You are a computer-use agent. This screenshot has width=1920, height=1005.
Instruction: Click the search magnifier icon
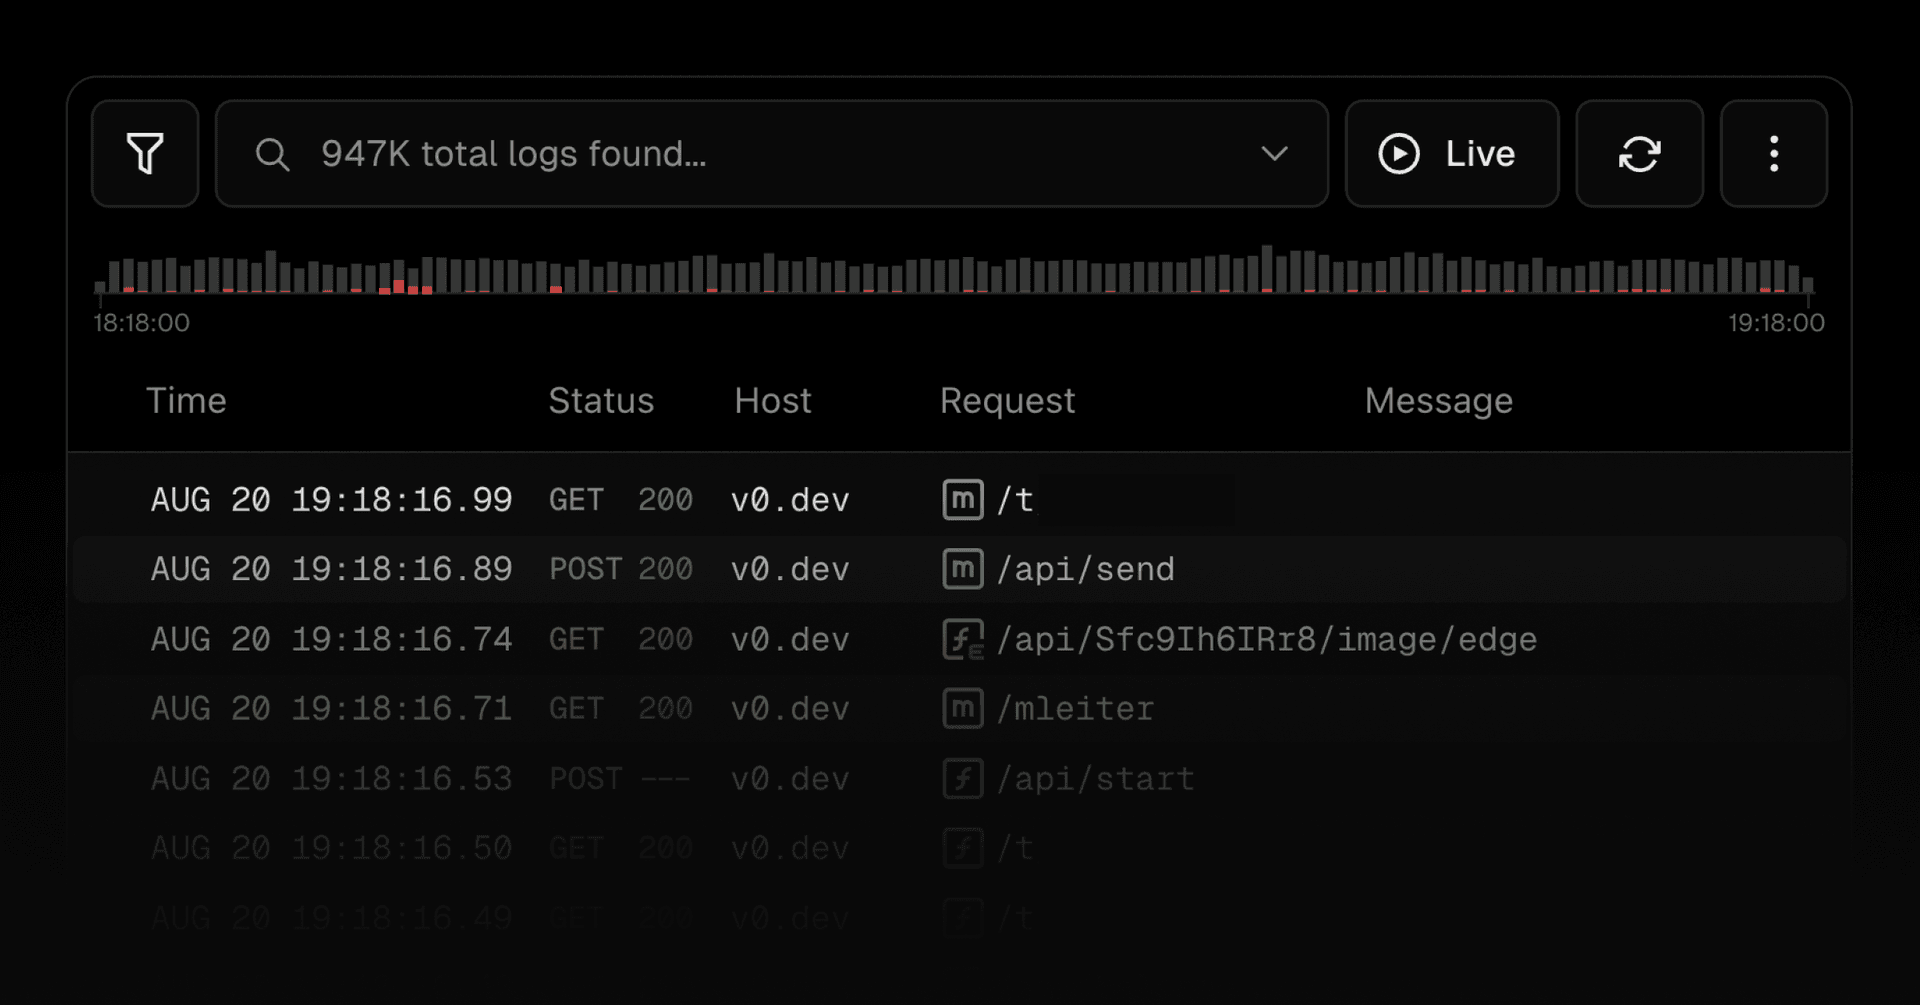pyautogui.click(x=272, y=154)
